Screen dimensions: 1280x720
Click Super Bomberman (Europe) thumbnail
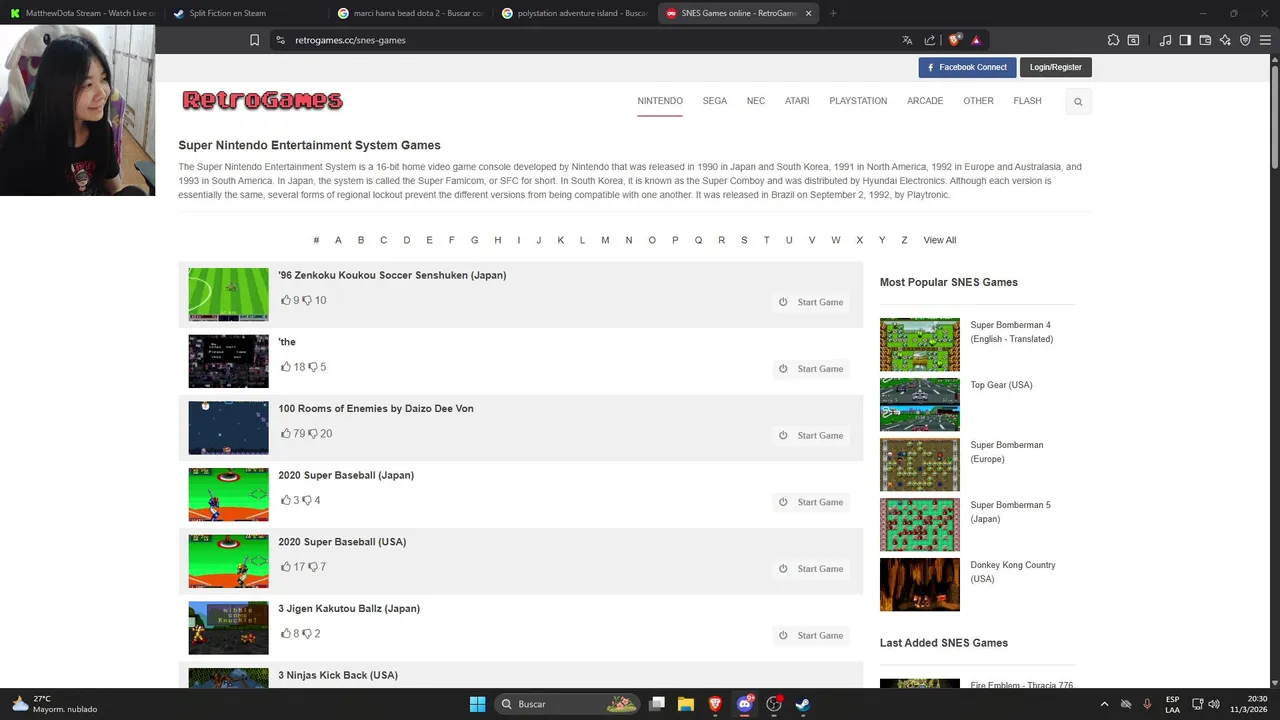tap(920, 465)
